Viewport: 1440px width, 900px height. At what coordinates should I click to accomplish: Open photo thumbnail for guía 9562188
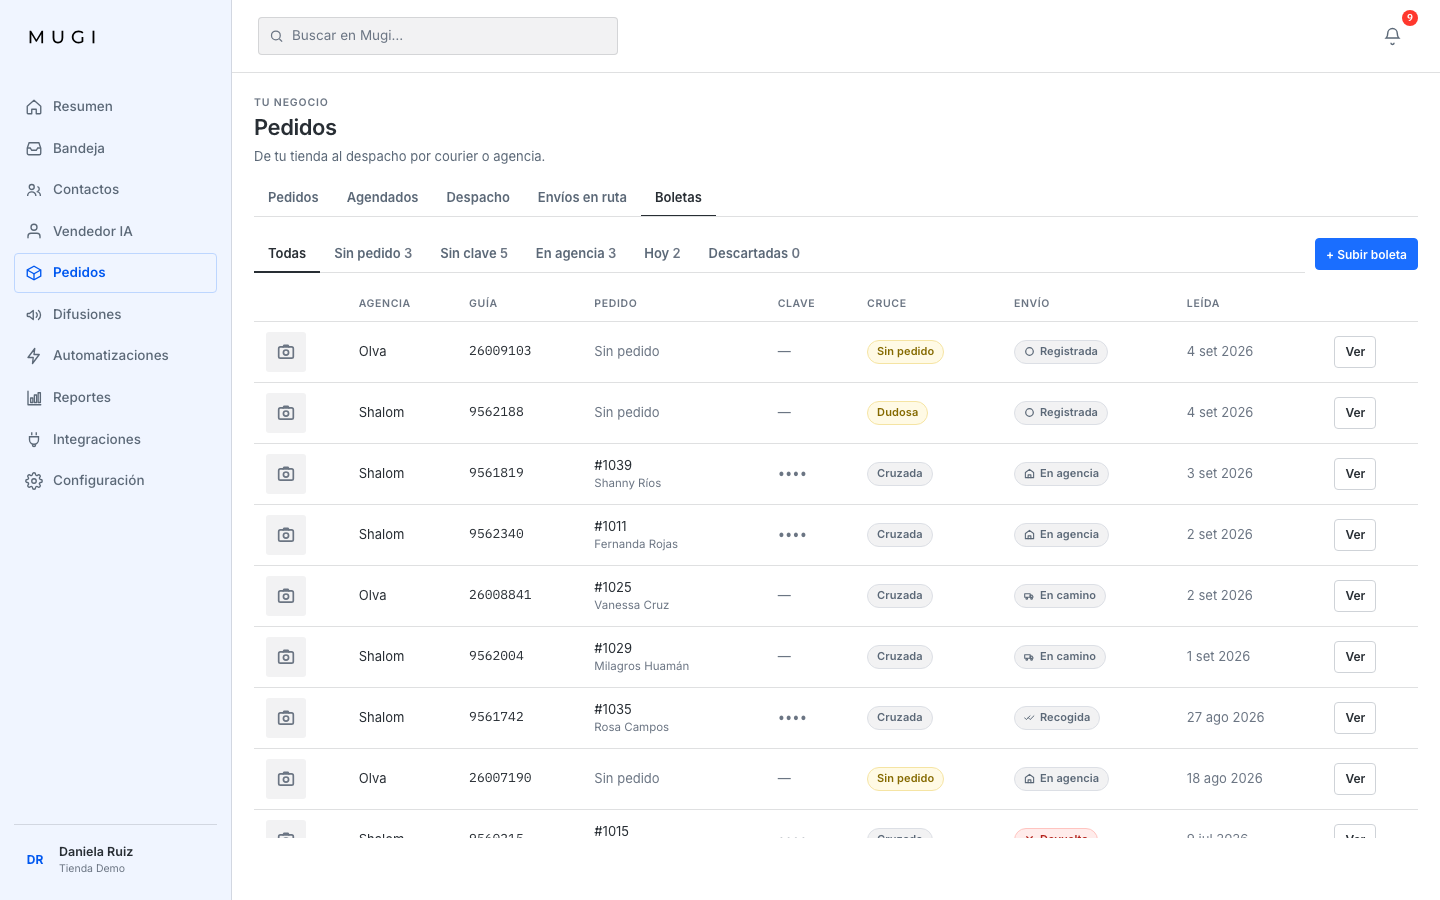pyautogui.click(x=286, y=413)
